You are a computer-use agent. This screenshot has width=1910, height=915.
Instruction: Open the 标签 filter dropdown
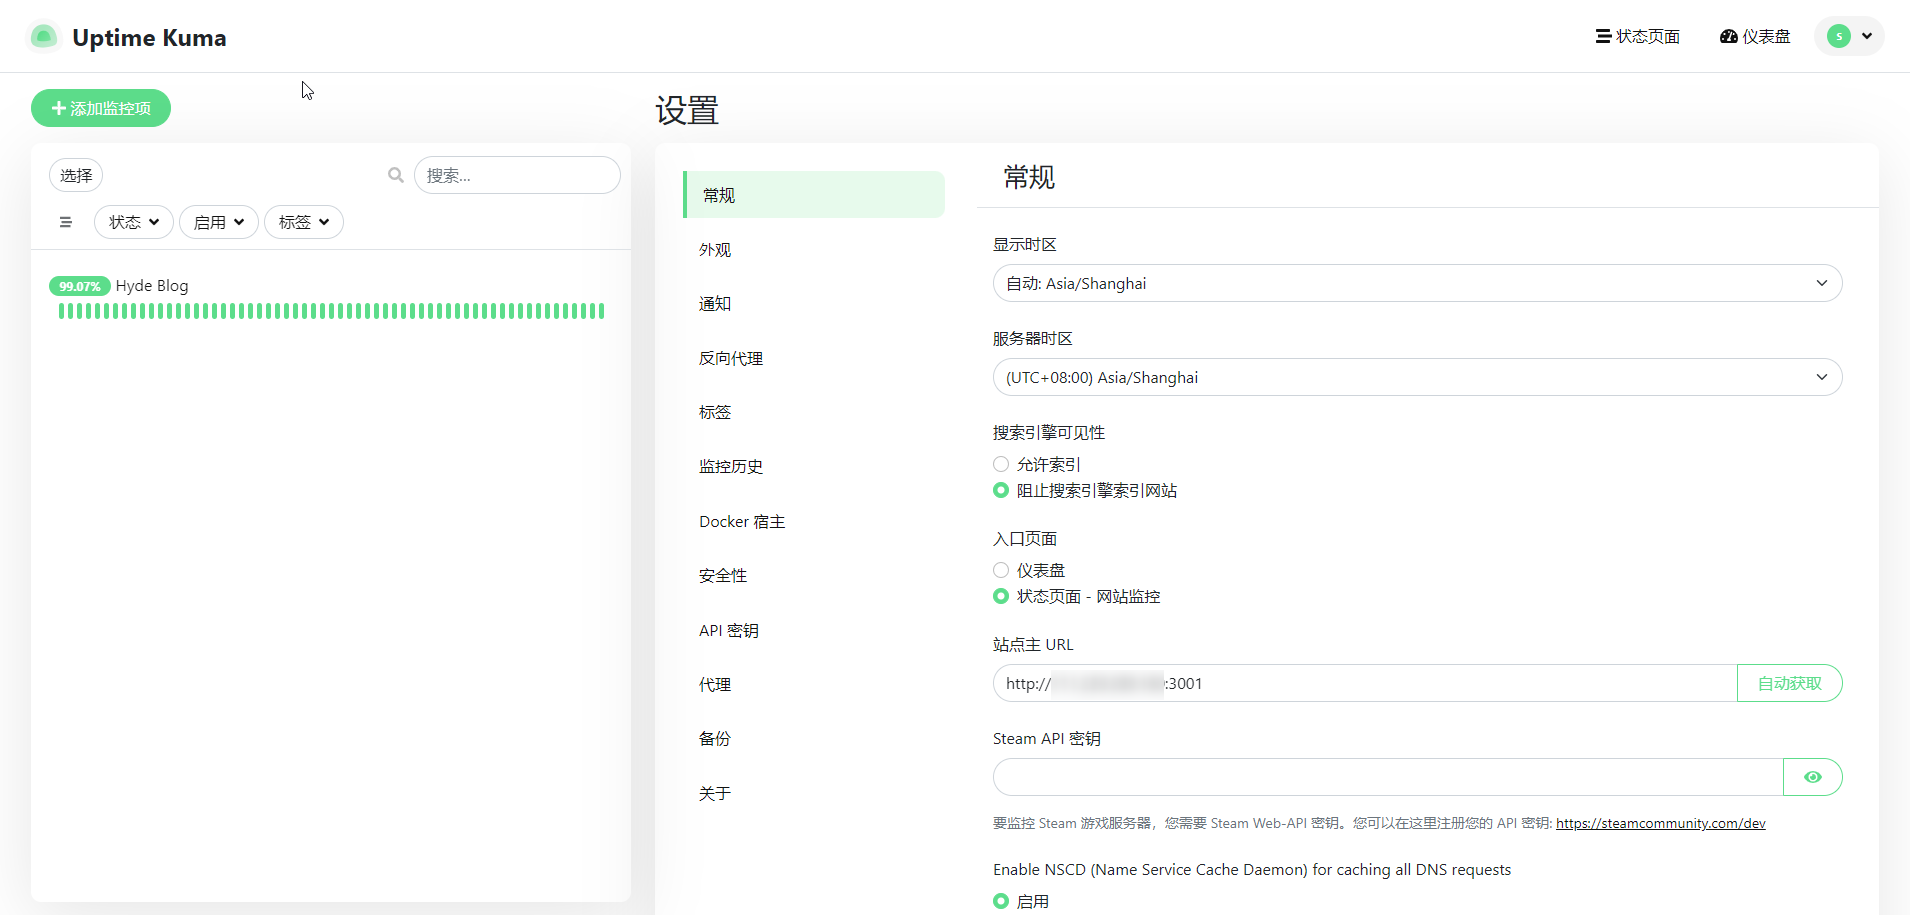304,222
